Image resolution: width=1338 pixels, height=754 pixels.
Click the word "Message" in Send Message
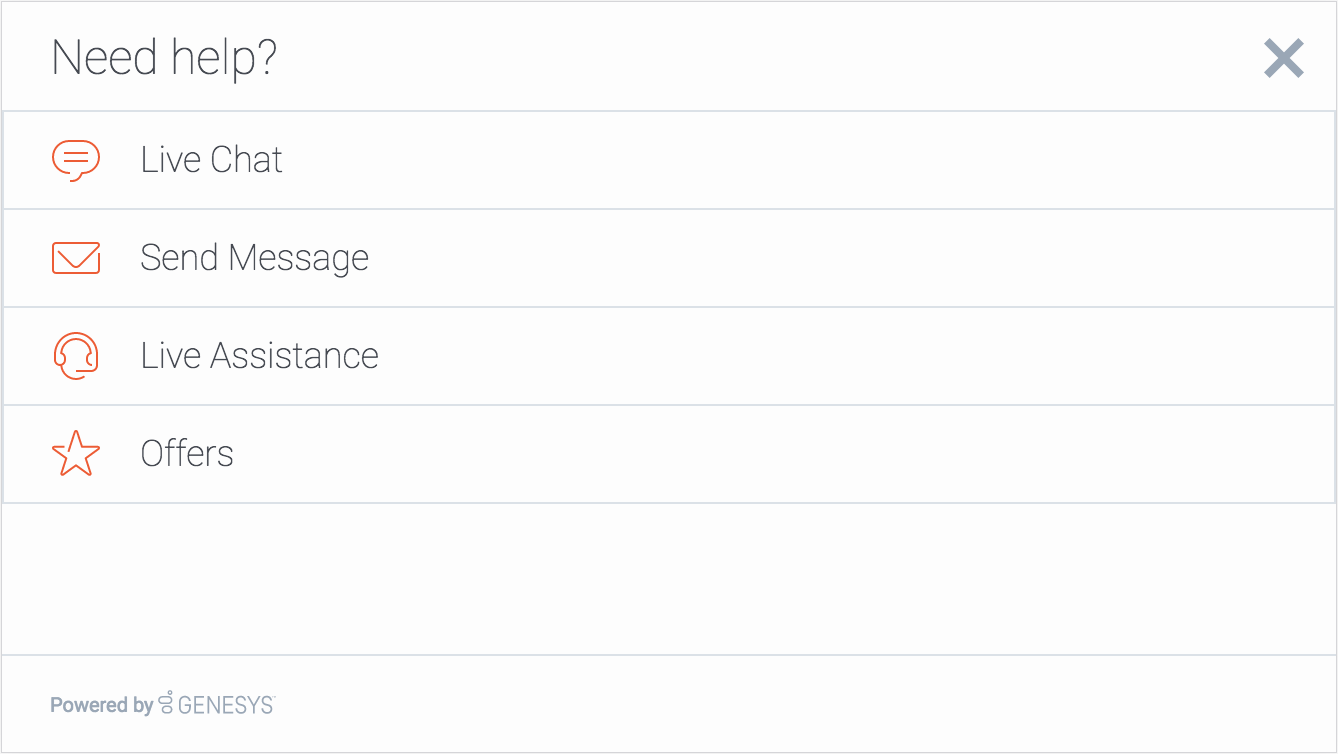(298, 258)
